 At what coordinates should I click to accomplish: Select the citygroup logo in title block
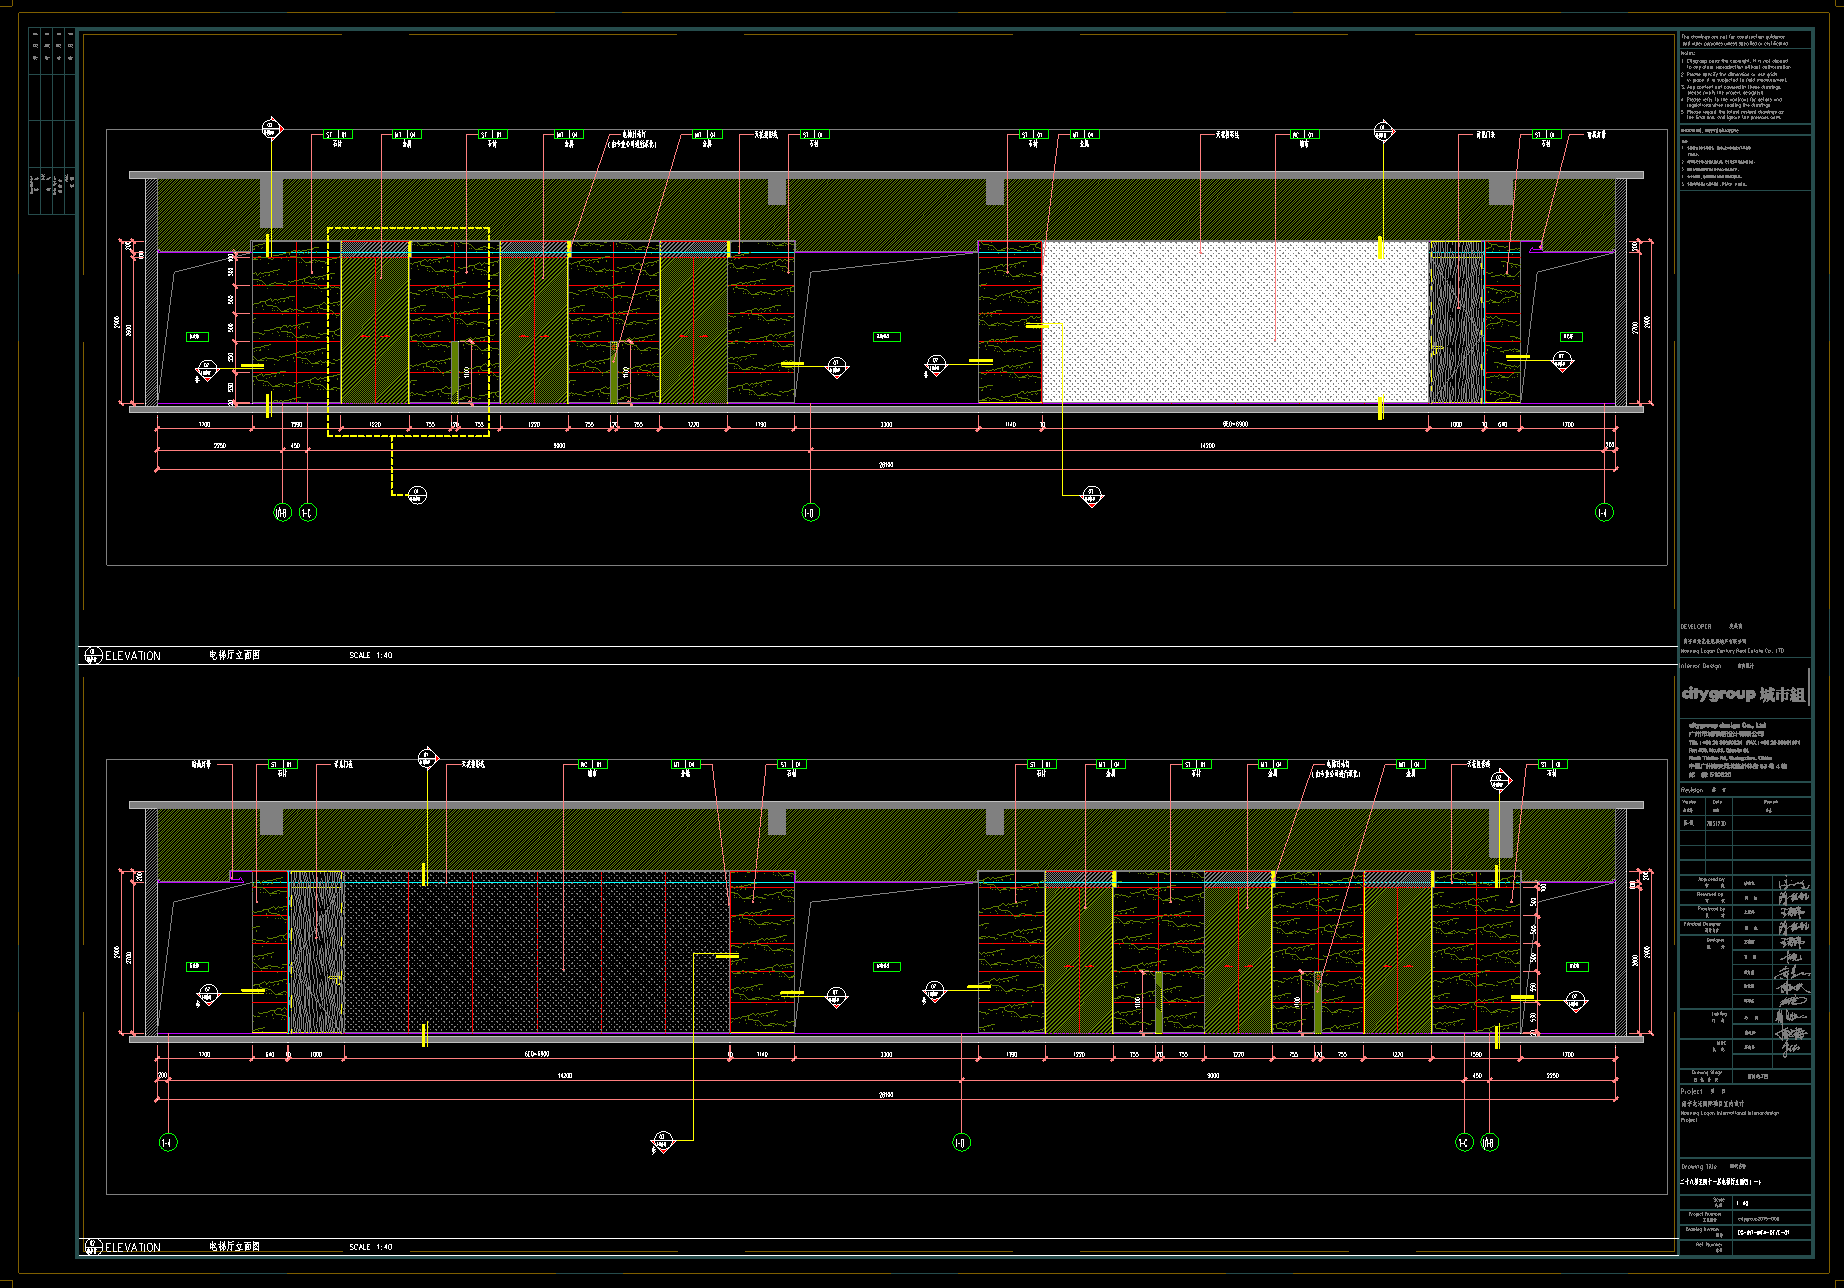pyautogui.click(x=1743, y=694)
